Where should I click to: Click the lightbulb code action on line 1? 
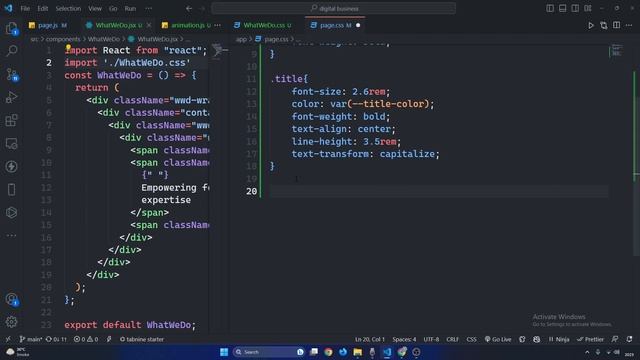68,48
